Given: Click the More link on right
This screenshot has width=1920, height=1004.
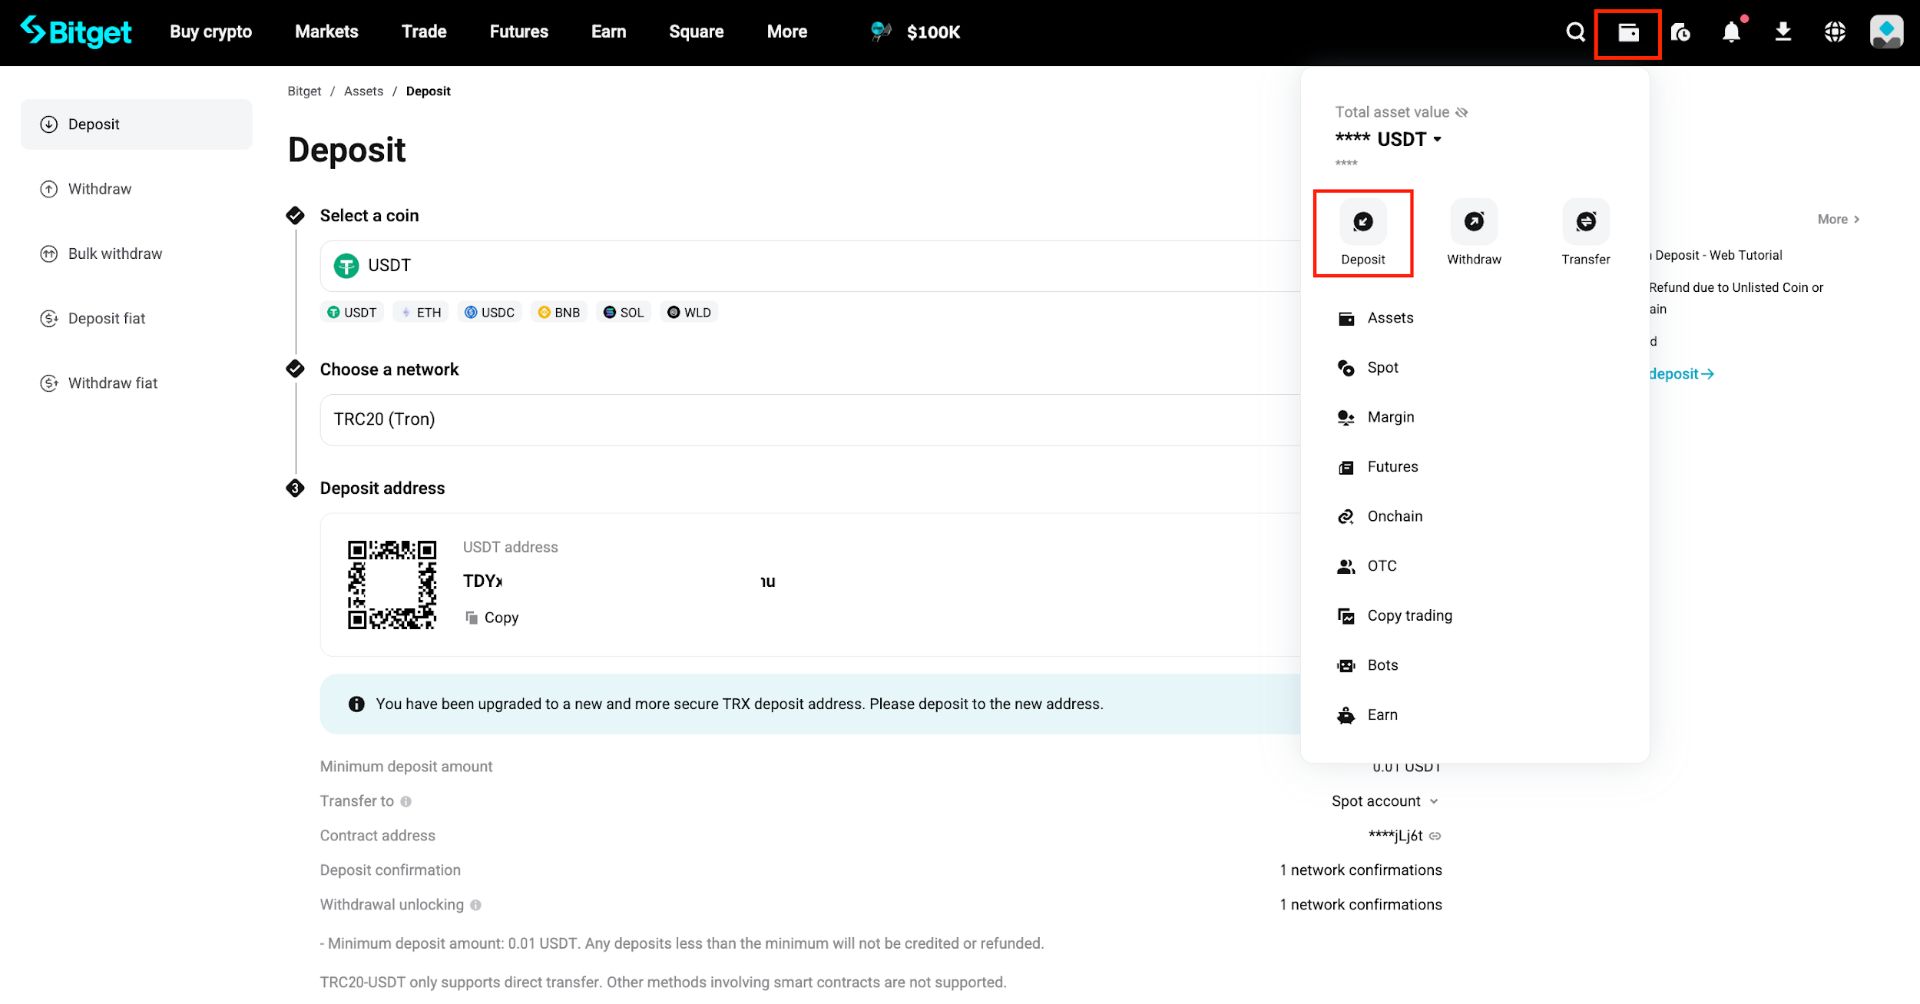Looking at the screenshot, I should (1838, 219).
